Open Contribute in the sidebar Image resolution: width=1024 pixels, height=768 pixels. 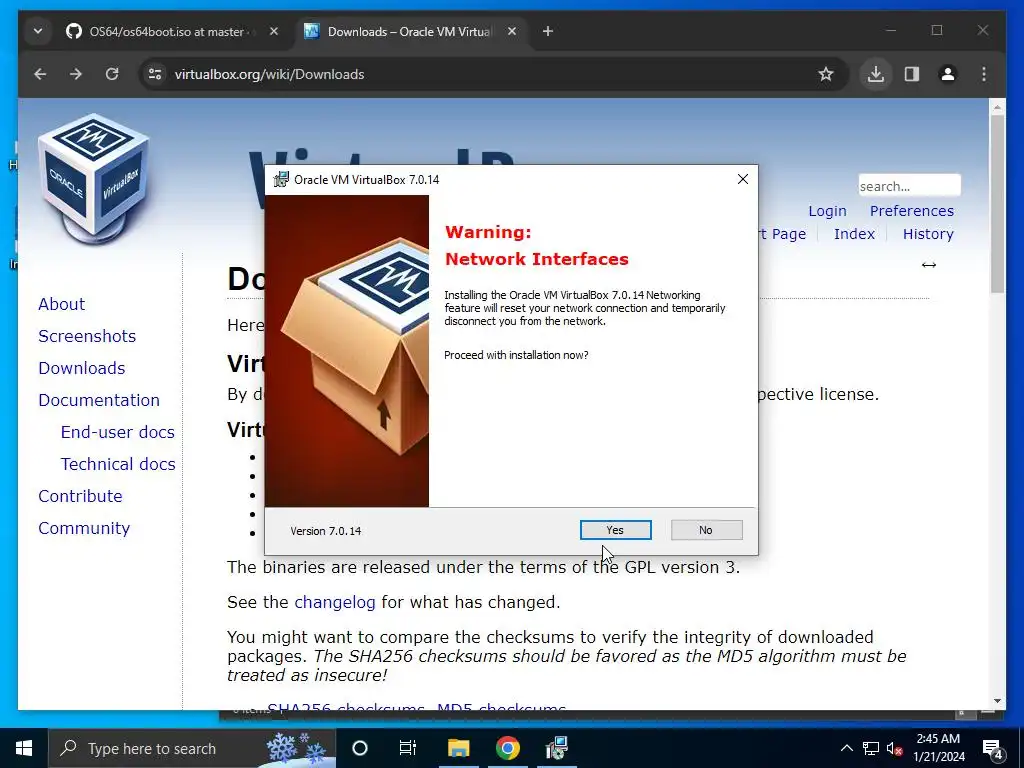[x=80, y=496]
